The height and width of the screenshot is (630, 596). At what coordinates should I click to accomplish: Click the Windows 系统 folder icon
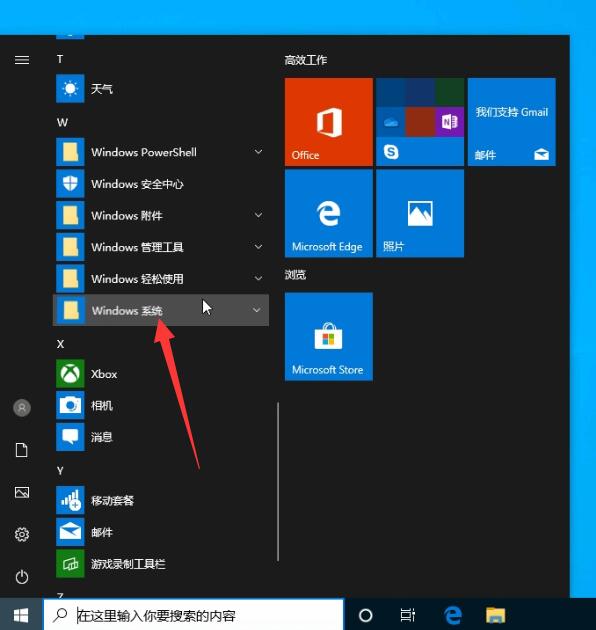point(70,310)
